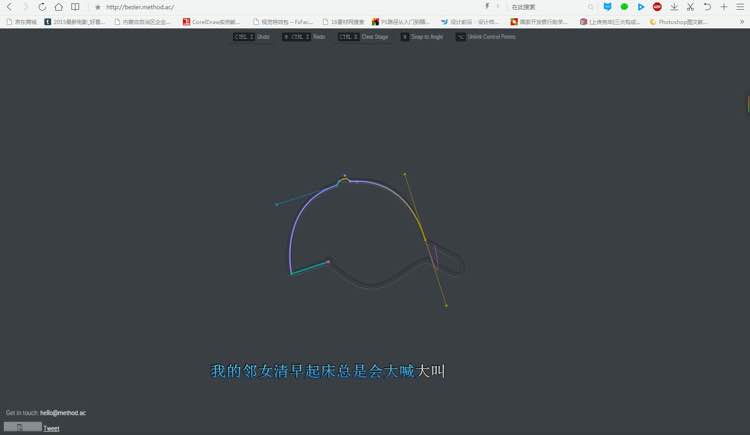
Task: Select the scissors screenshot icon
Action: pos(690,7)
